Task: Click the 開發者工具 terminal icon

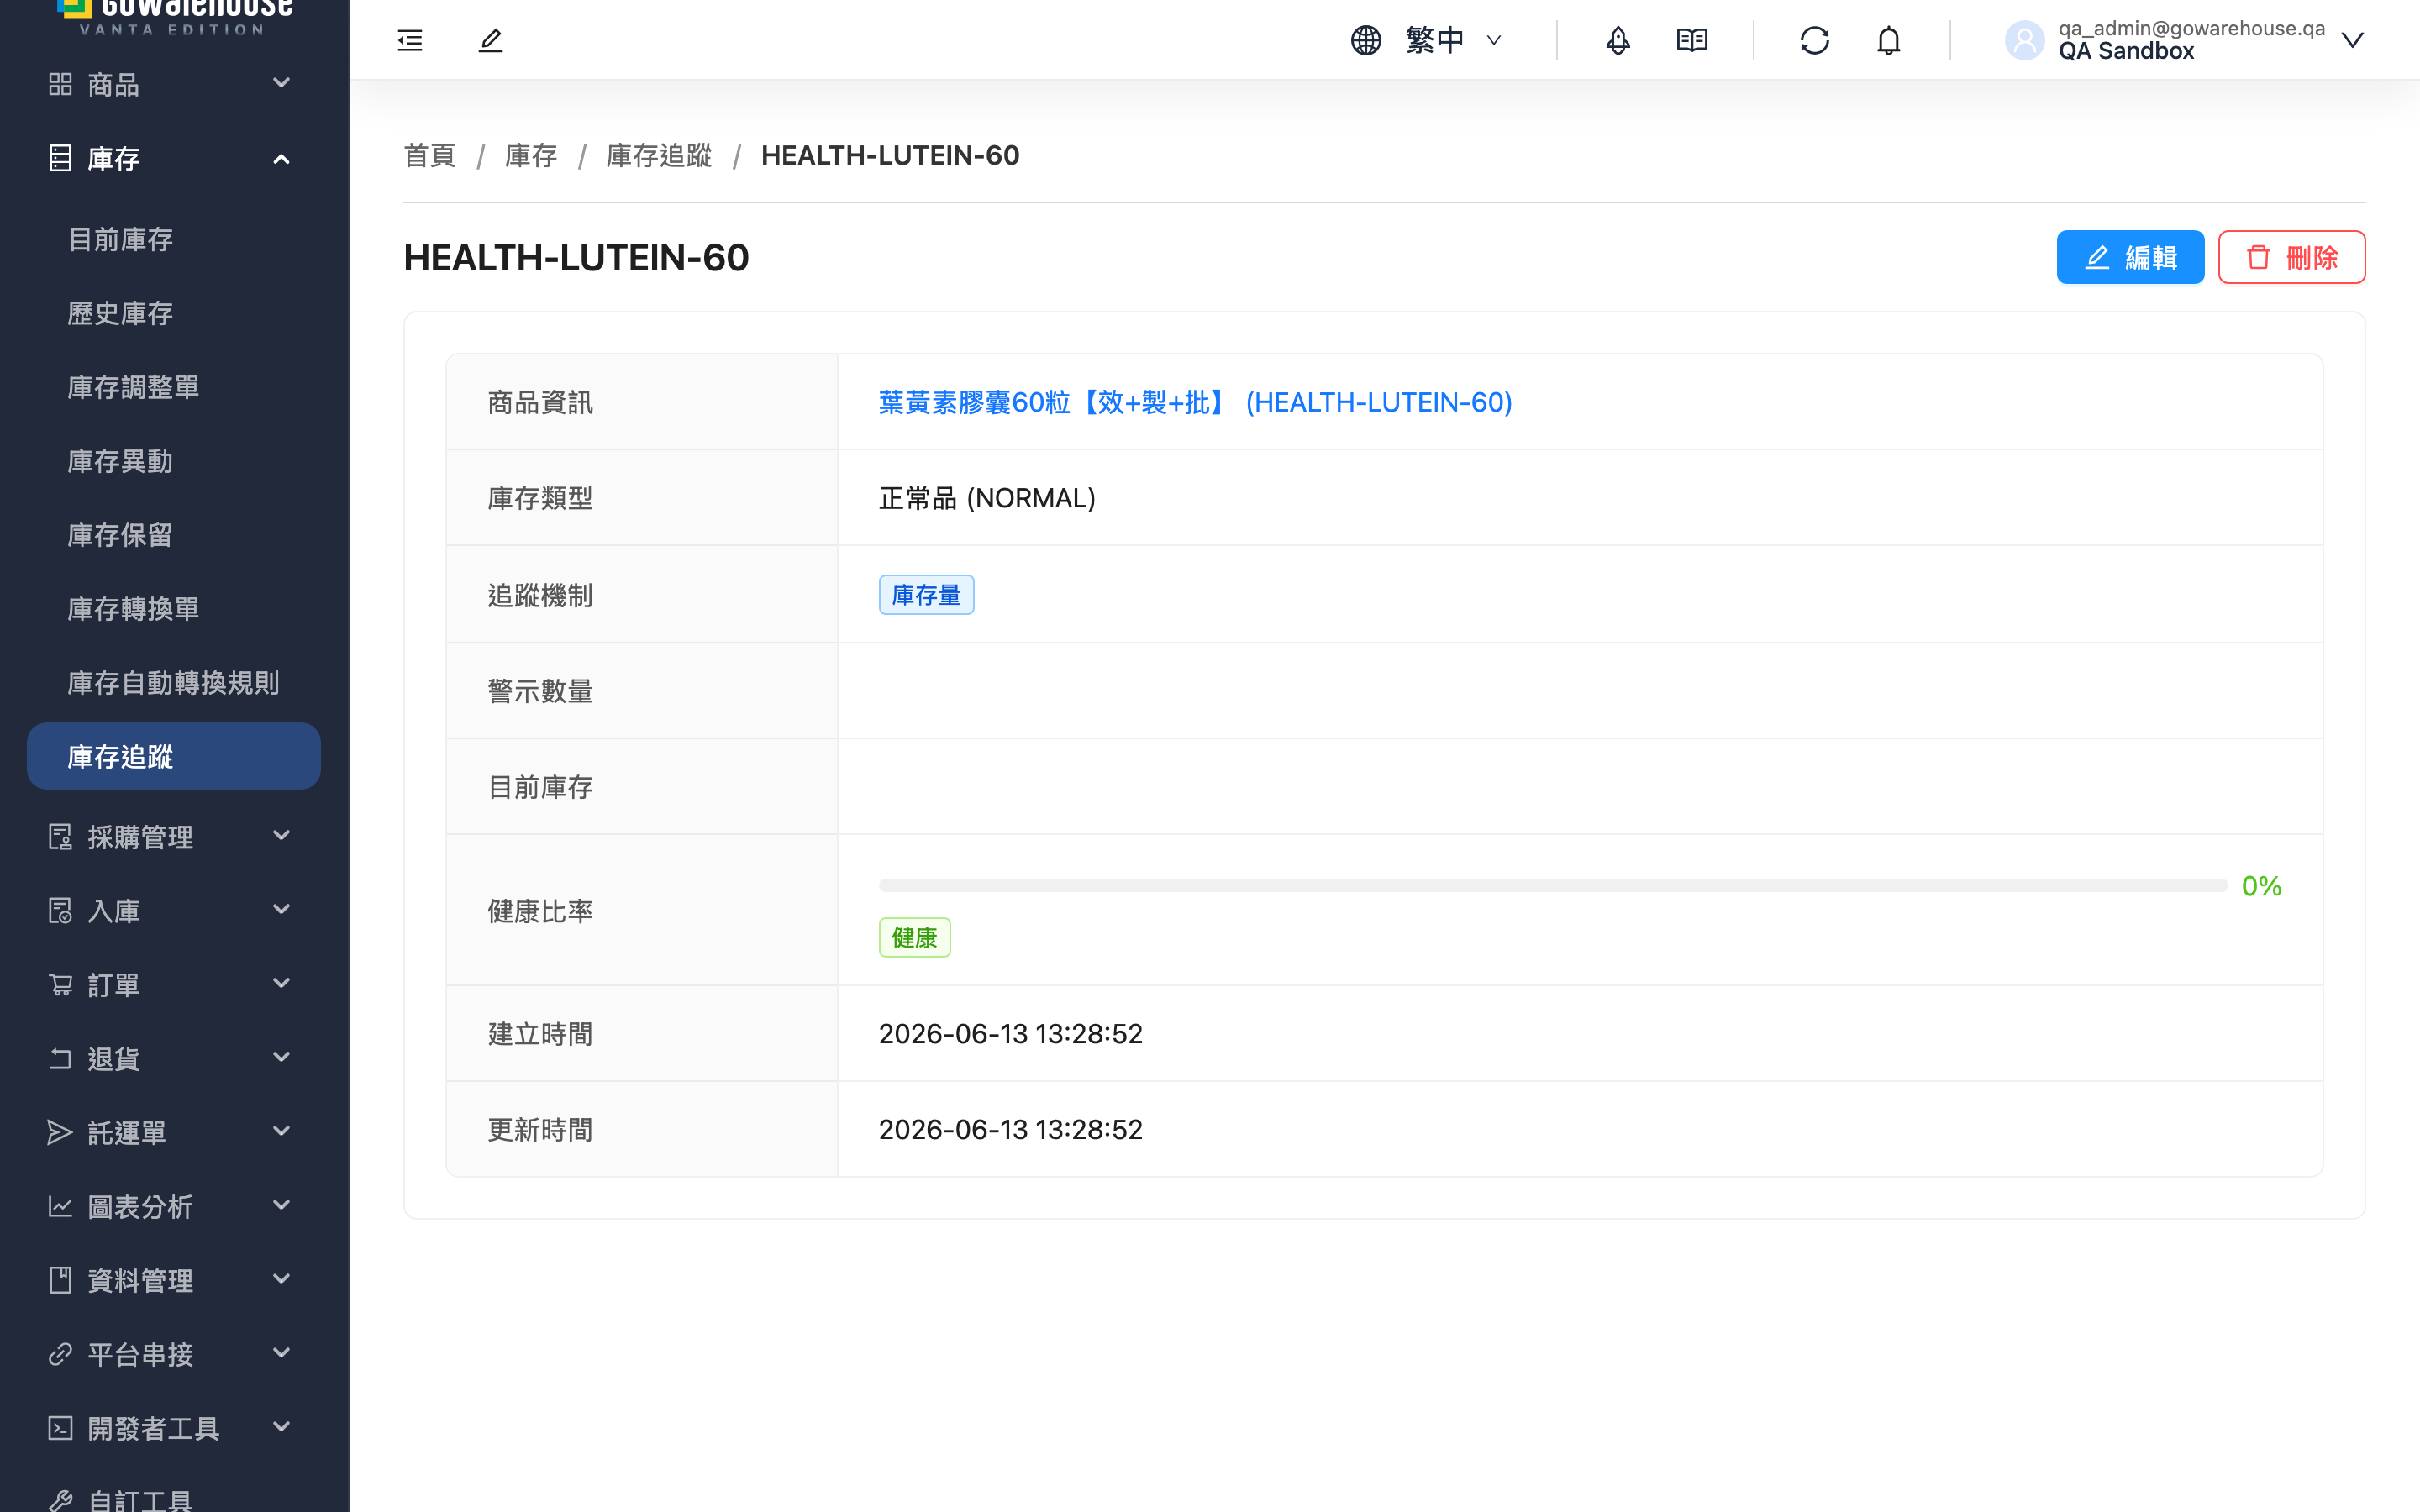Action: [60, 1428]
